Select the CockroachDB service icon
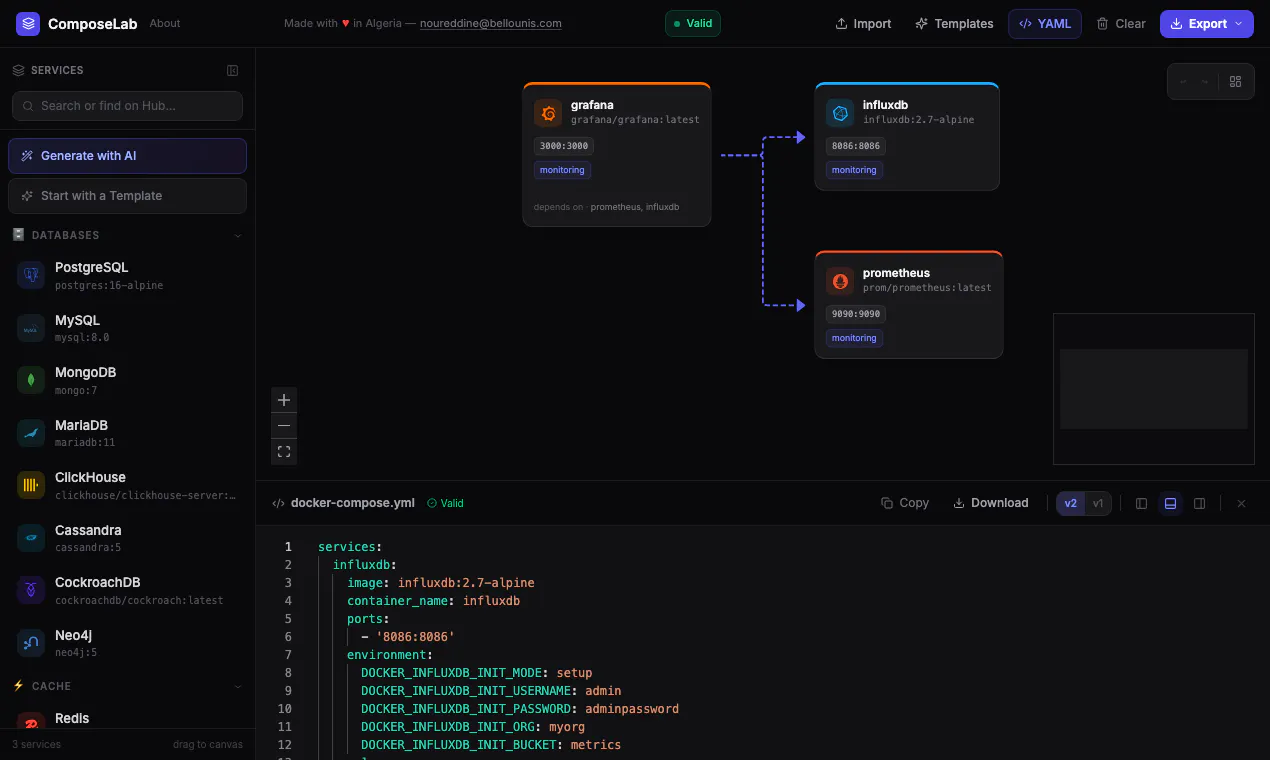 point(31,590)
